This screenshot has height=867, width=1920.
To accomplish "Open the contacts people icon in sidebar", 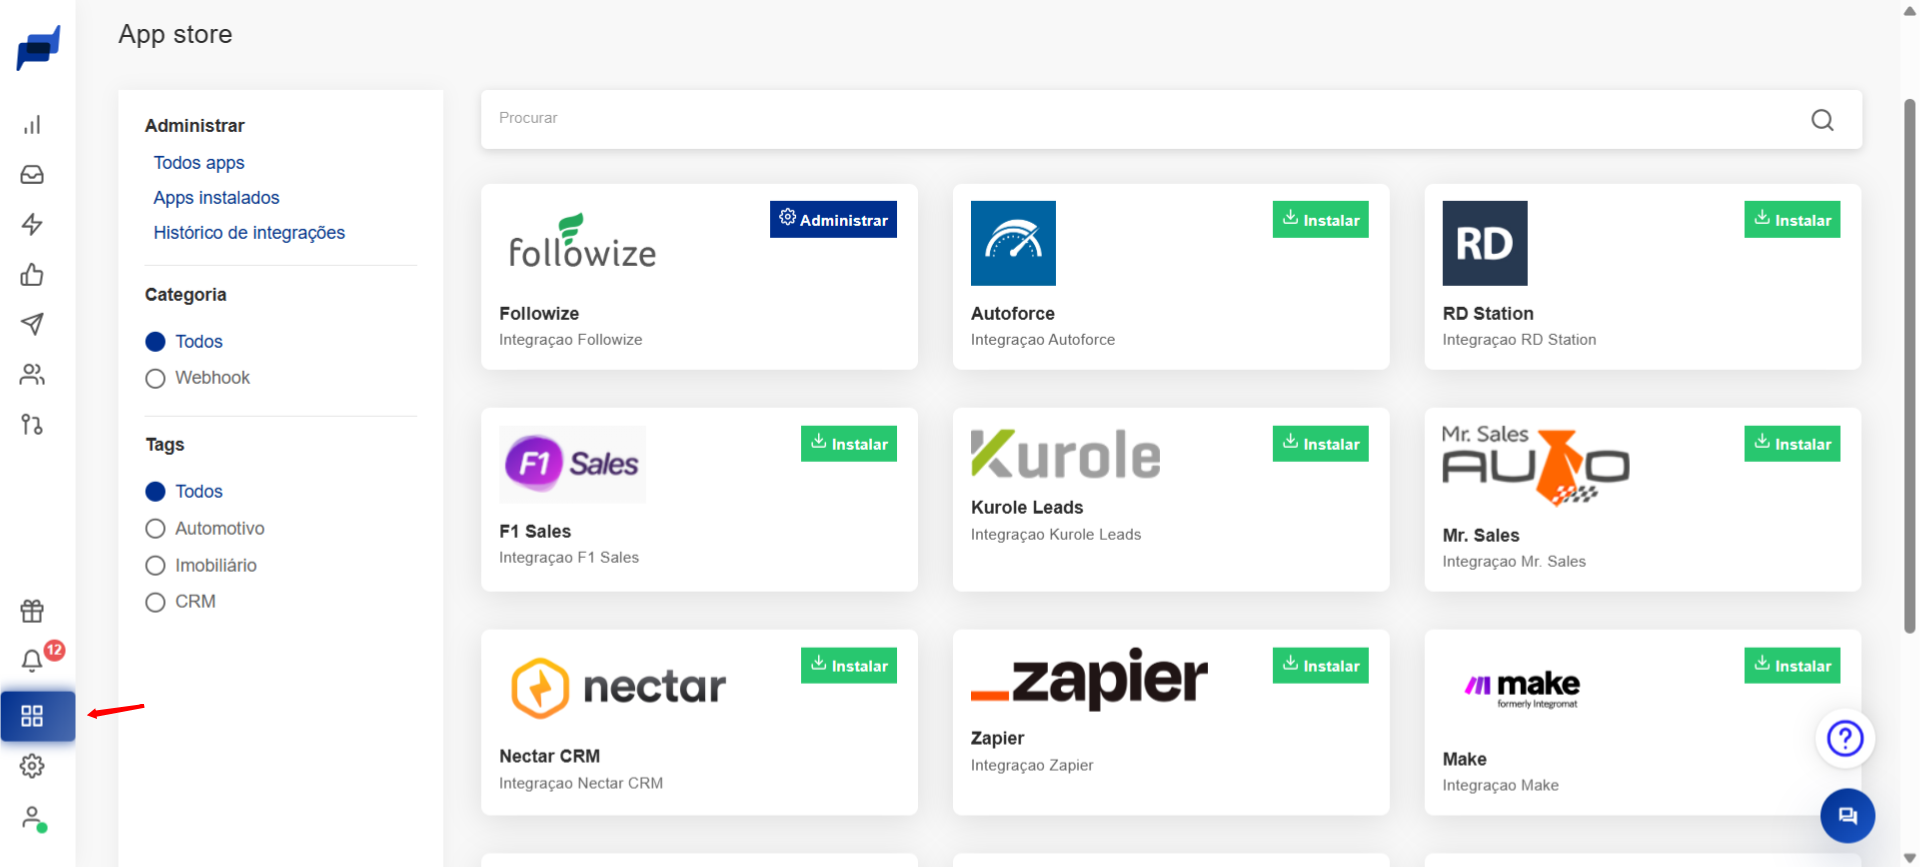I will 32,374.
